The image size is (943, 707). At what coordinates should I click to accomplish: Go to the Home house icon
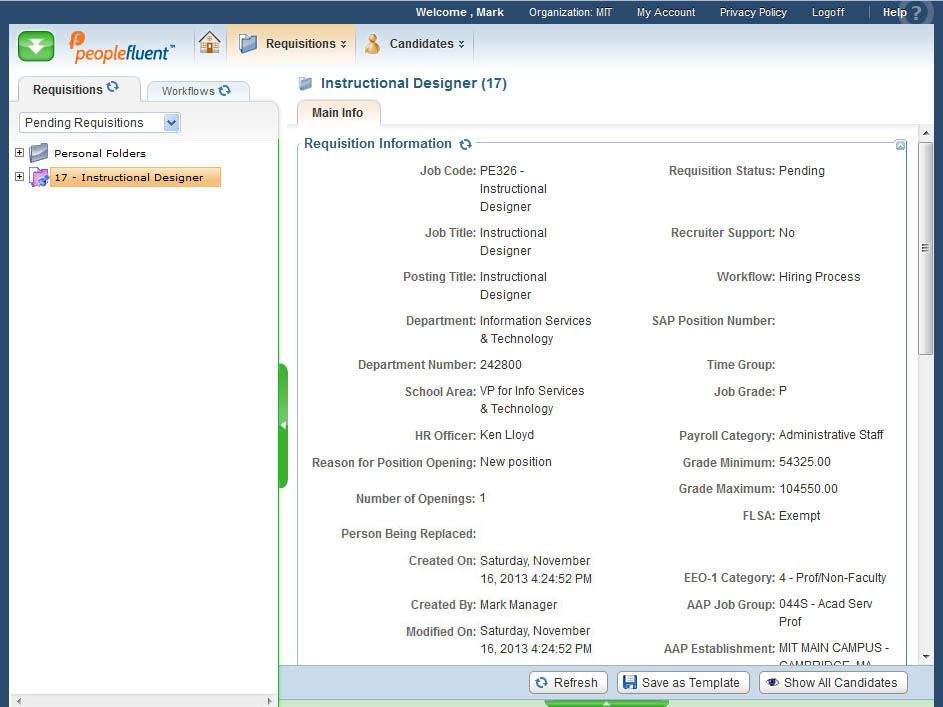[x=209, y=43]
